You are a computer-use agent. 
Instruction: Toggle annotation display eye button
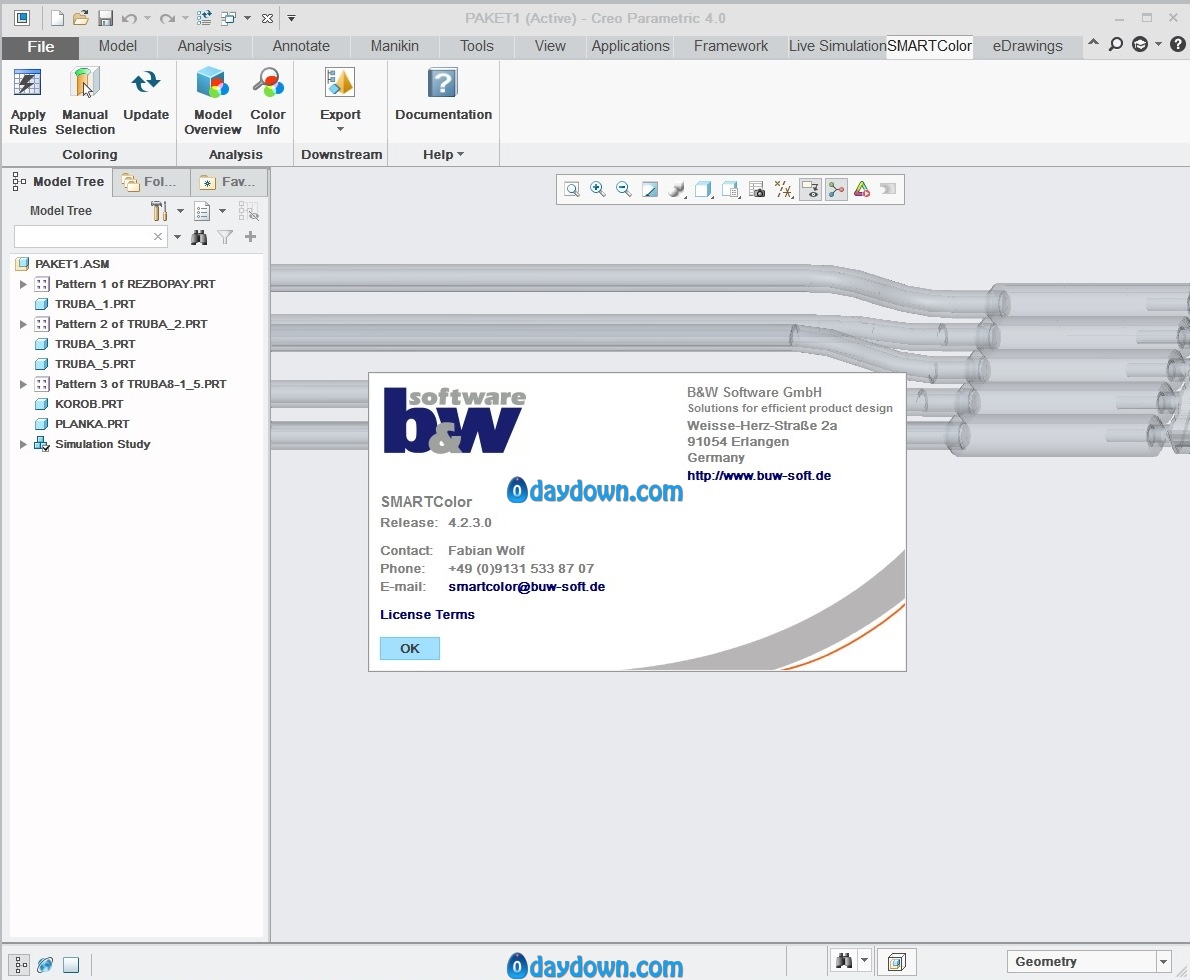pos(811,190)
